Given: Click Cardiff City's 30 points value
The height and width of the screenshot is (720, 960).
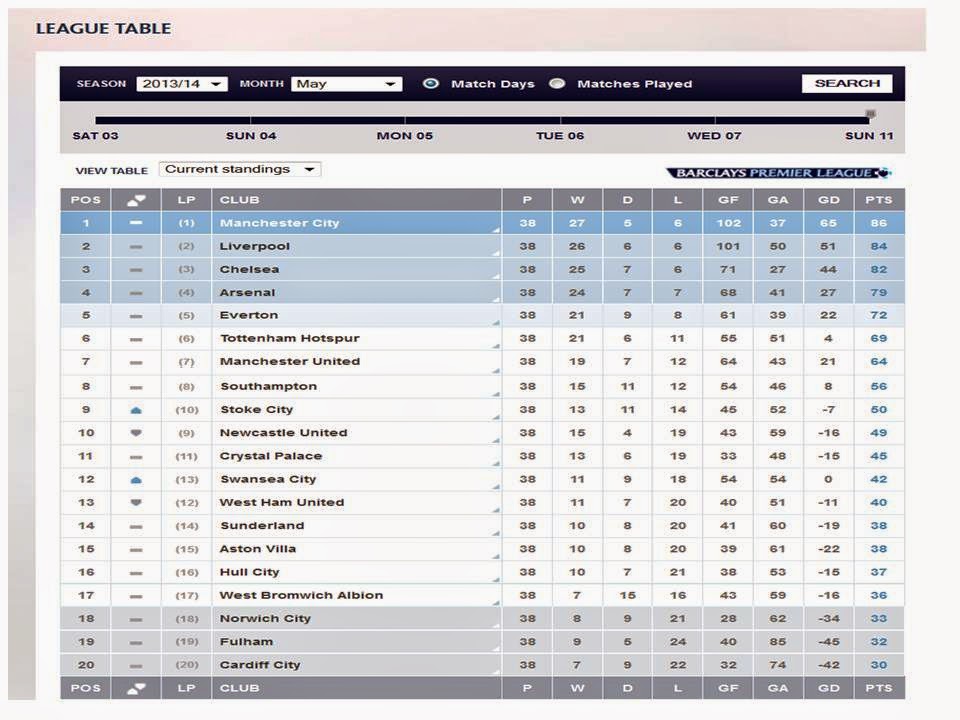Looking at the screenshot, I should tap(879, 665).
